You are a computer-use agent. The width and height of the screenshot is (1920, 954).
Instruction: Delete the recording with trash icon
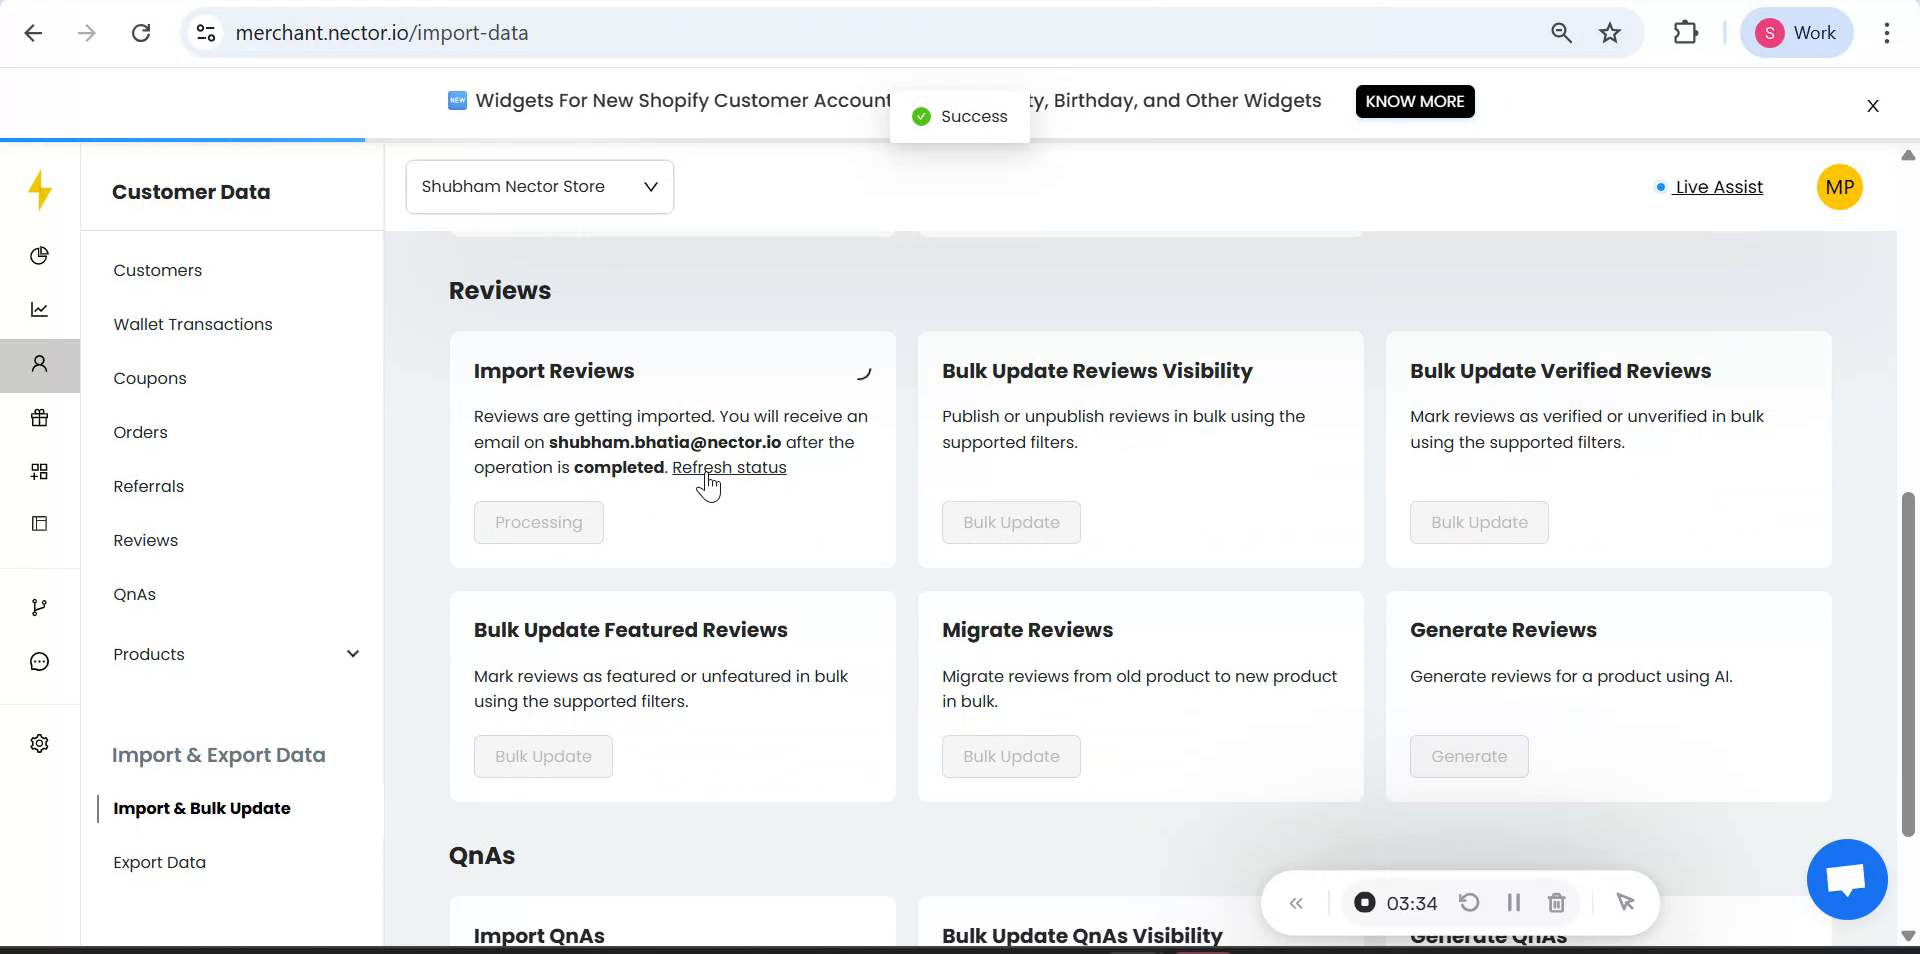[x=1556, y=903]
